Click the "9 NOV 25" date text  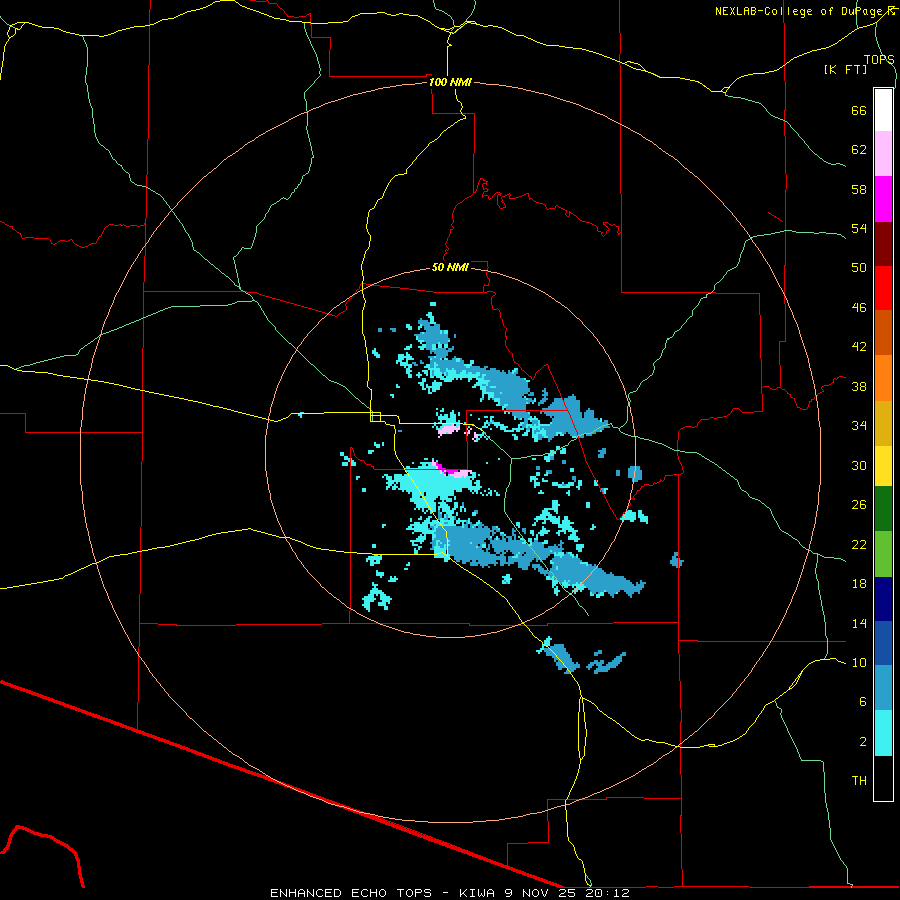point(540,893)
